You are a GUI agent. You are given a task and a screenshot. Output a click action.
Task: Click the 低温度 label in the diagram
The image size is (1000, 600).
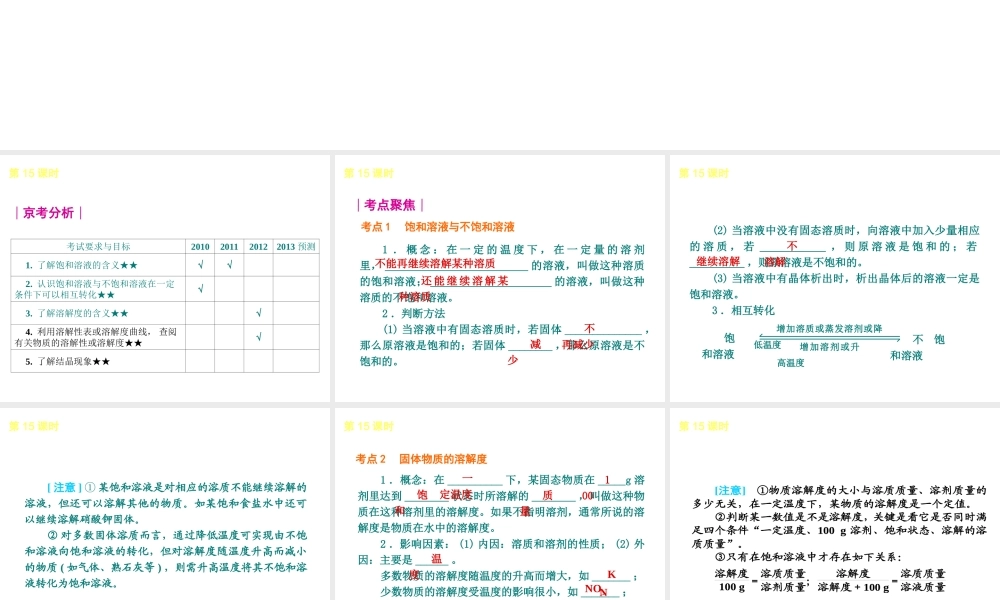[767, 345]
